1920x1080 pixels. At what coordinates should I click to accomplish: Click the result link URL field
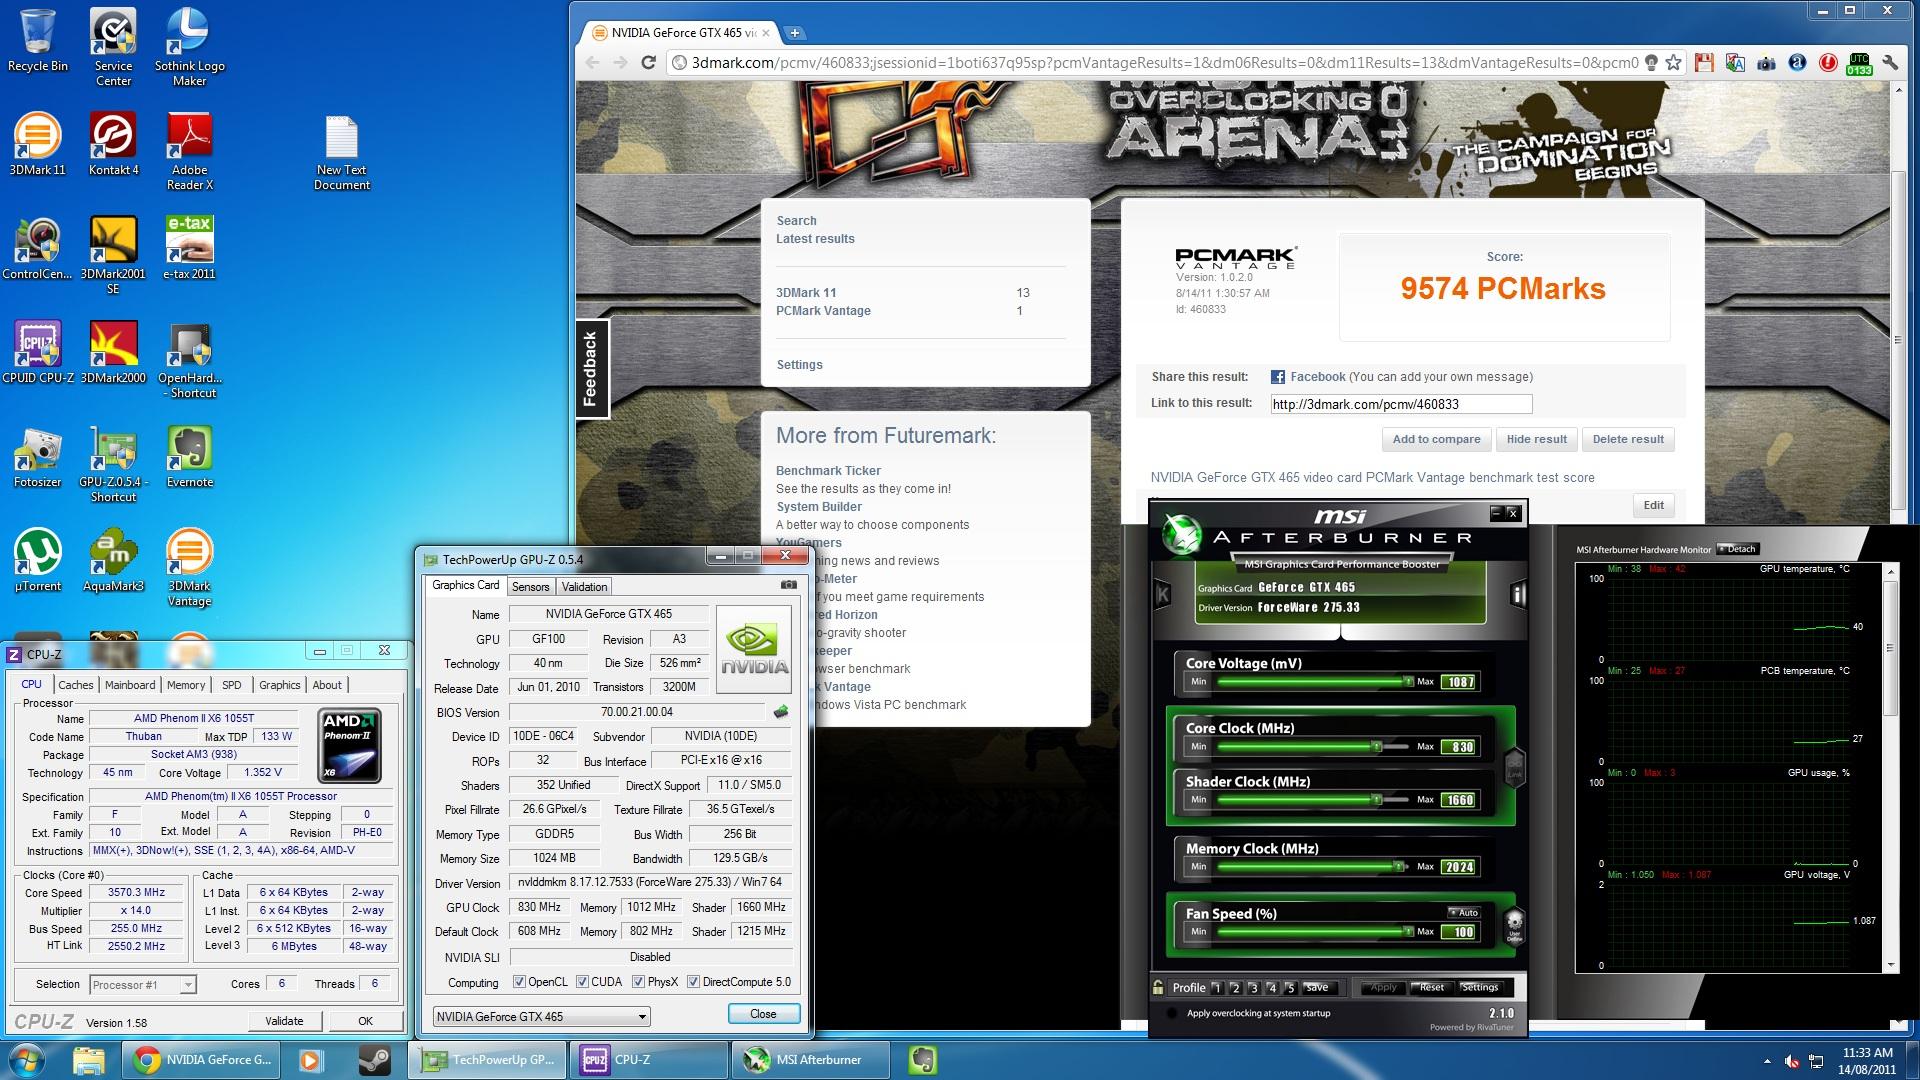[x=1401, y=404]
